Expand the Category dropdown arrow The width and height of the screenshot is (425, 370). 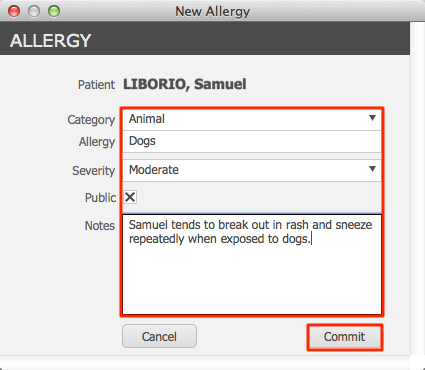[372, 118]
